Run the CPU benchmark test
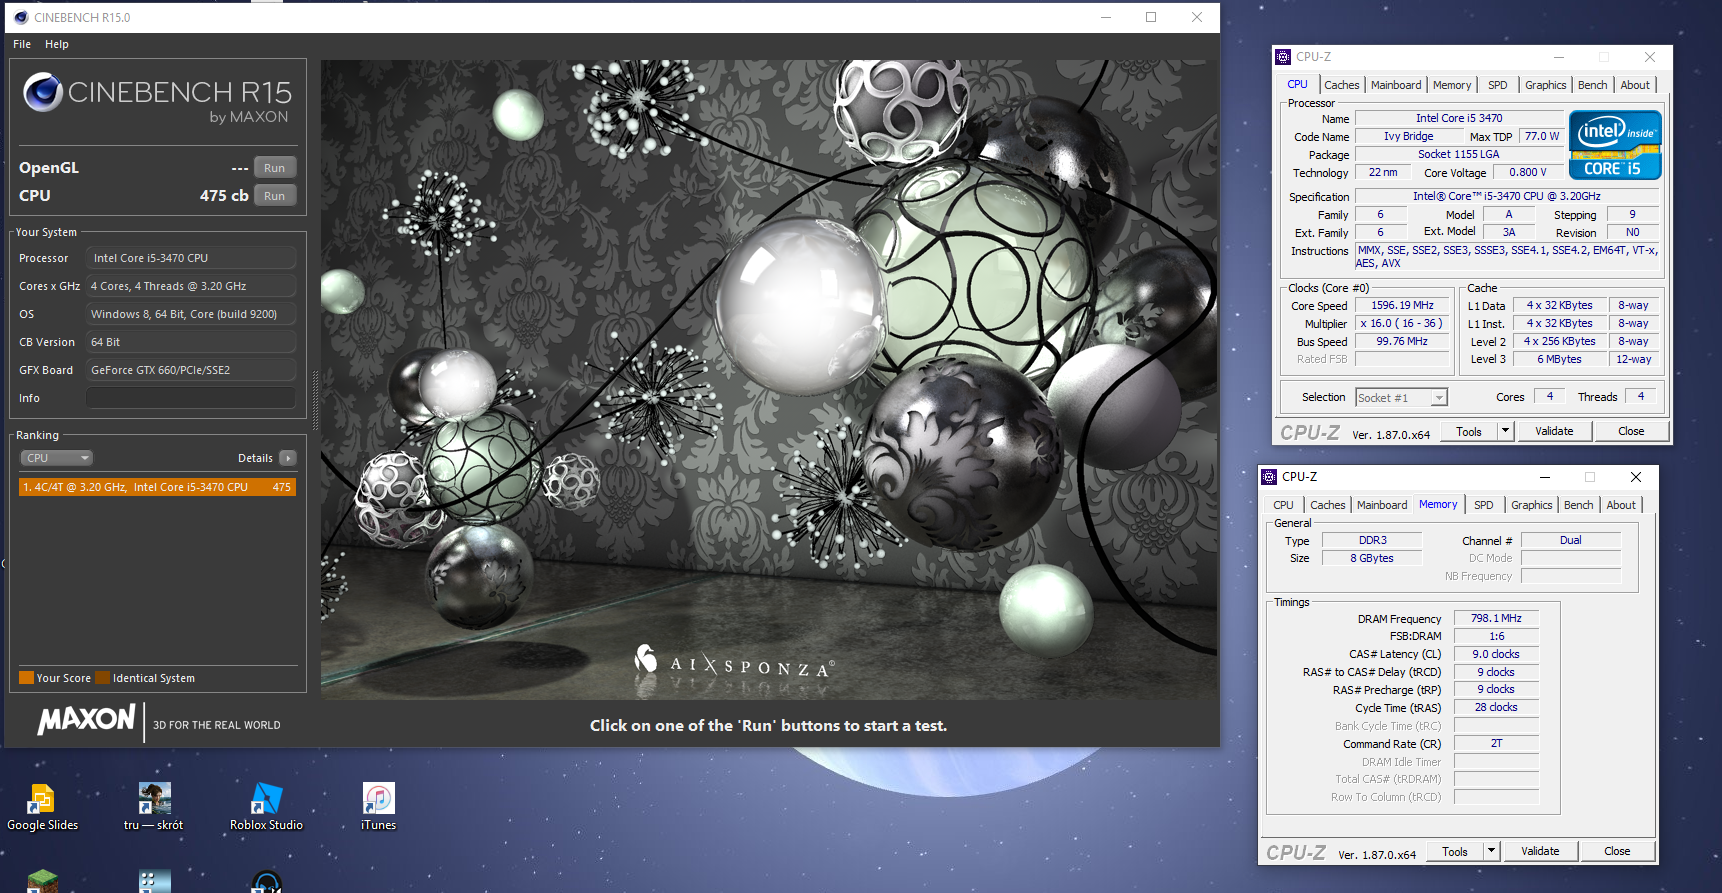Viewport: 1722px width, 893px height. point(275,196)
